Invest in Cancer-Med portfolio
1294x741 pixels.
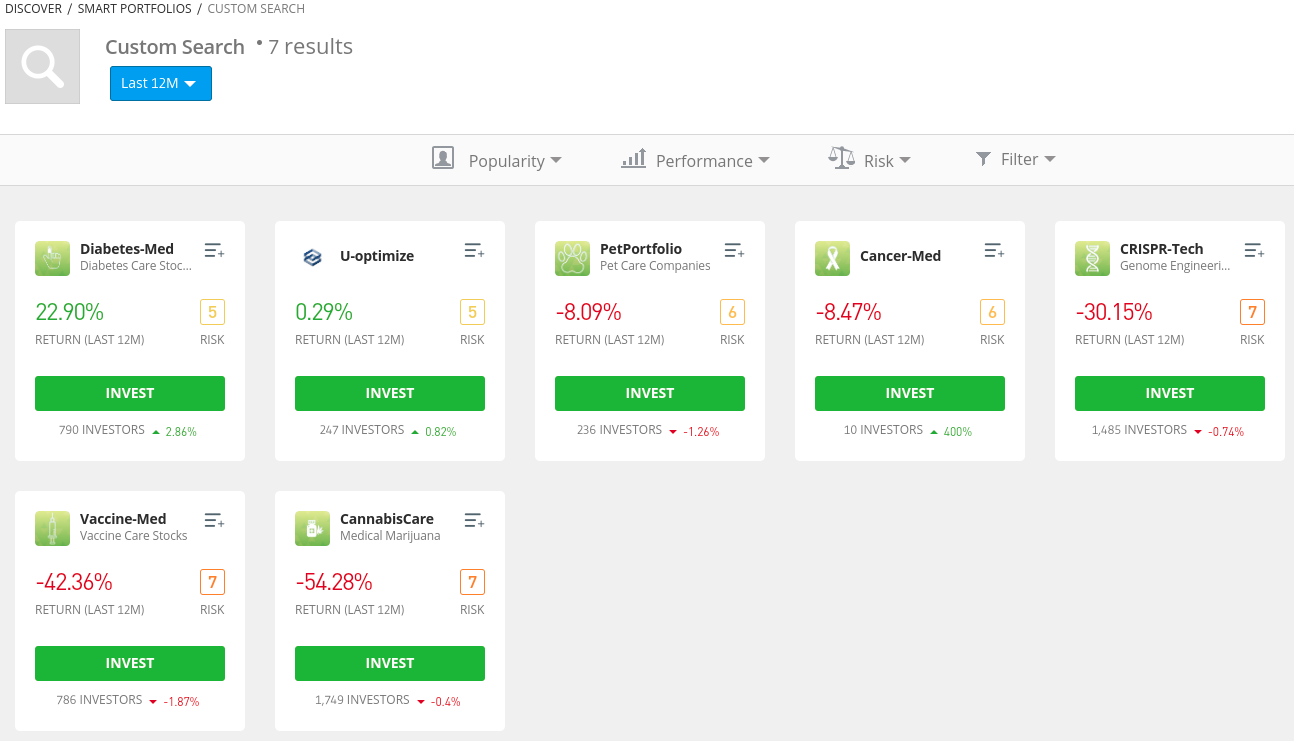(910, 393)
